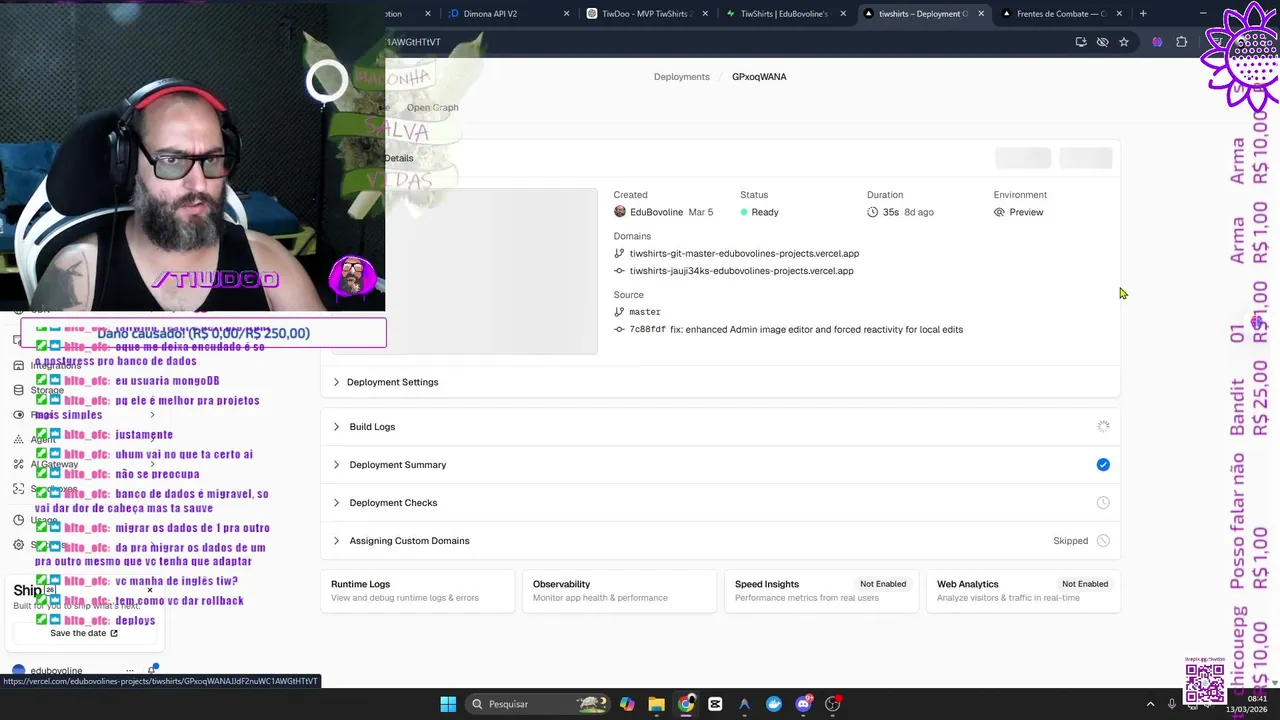1280x720 pixels.
Task: Click the crossed-out eye icon in address bar
Action: click(1102, 42)
